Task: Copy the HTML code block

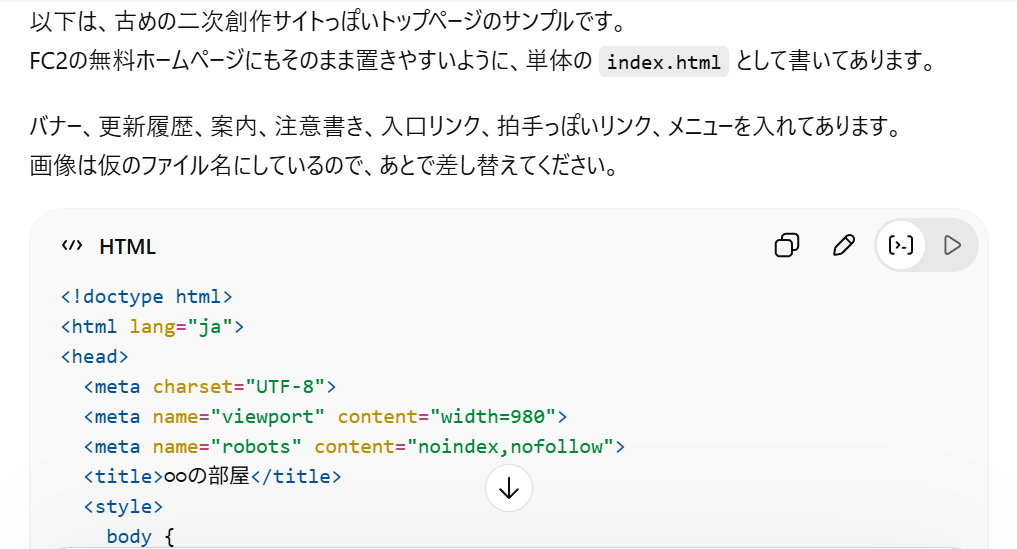Action: [787, 245]
